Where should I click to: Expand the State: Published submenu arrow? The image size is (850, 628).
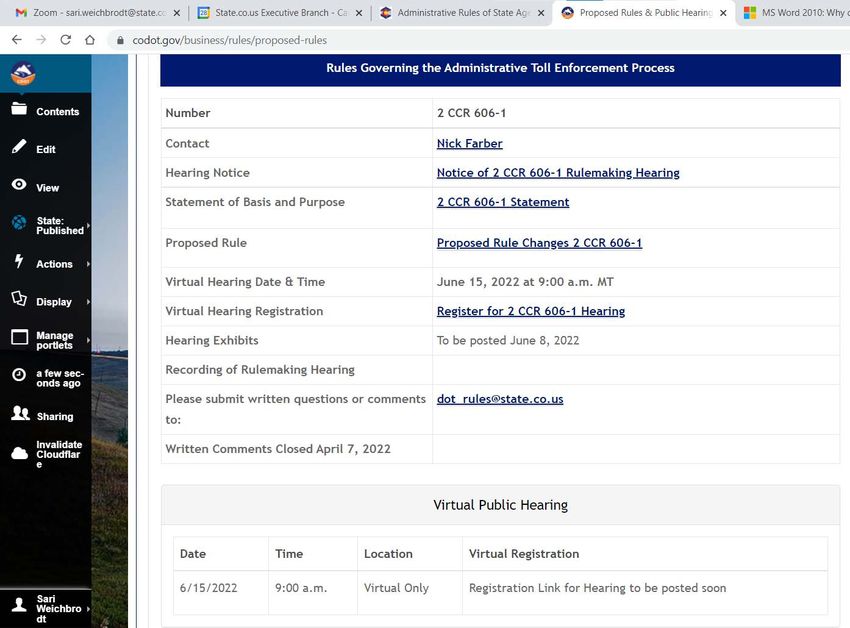(x=88, y=226)
